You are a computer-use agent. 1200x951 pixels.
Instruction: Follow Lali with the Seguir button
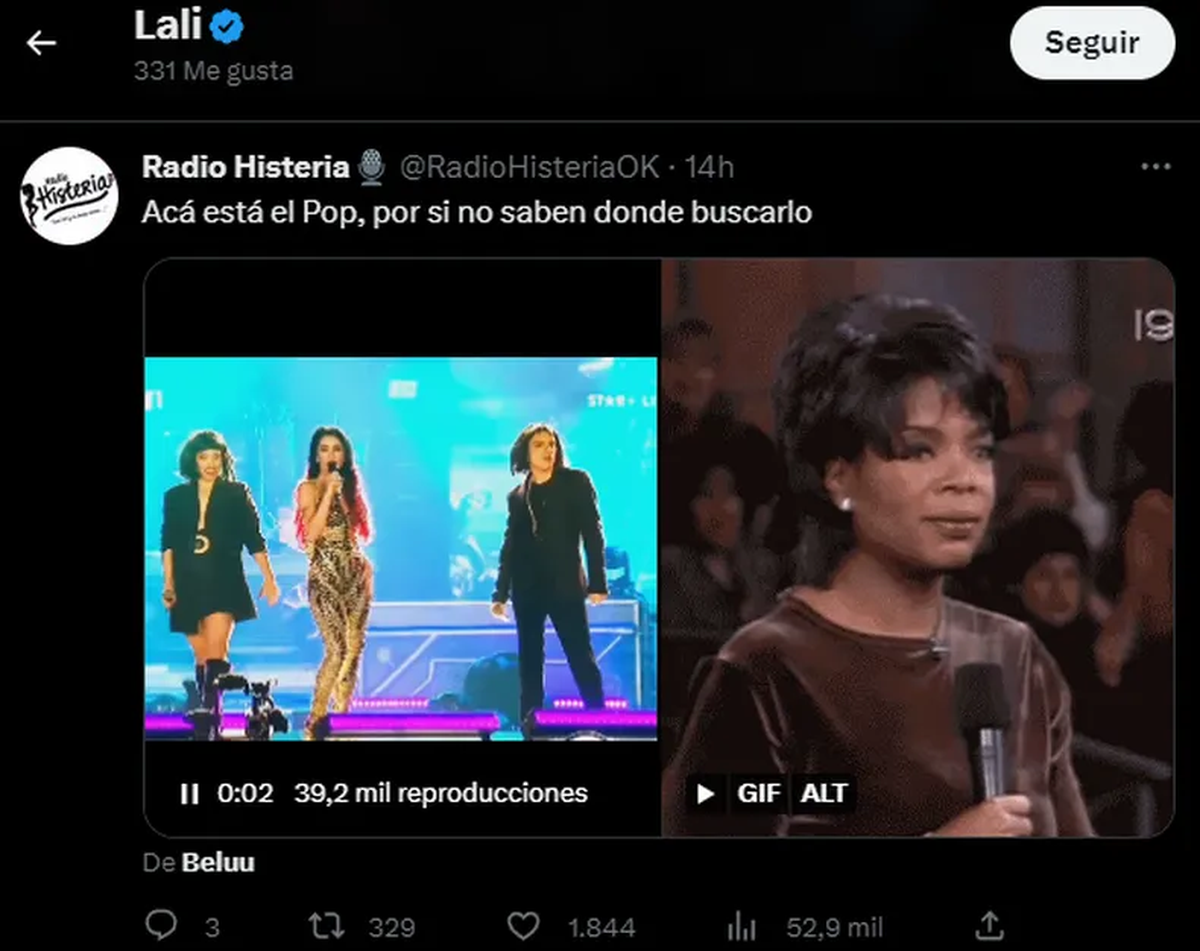click(1092, 43)
